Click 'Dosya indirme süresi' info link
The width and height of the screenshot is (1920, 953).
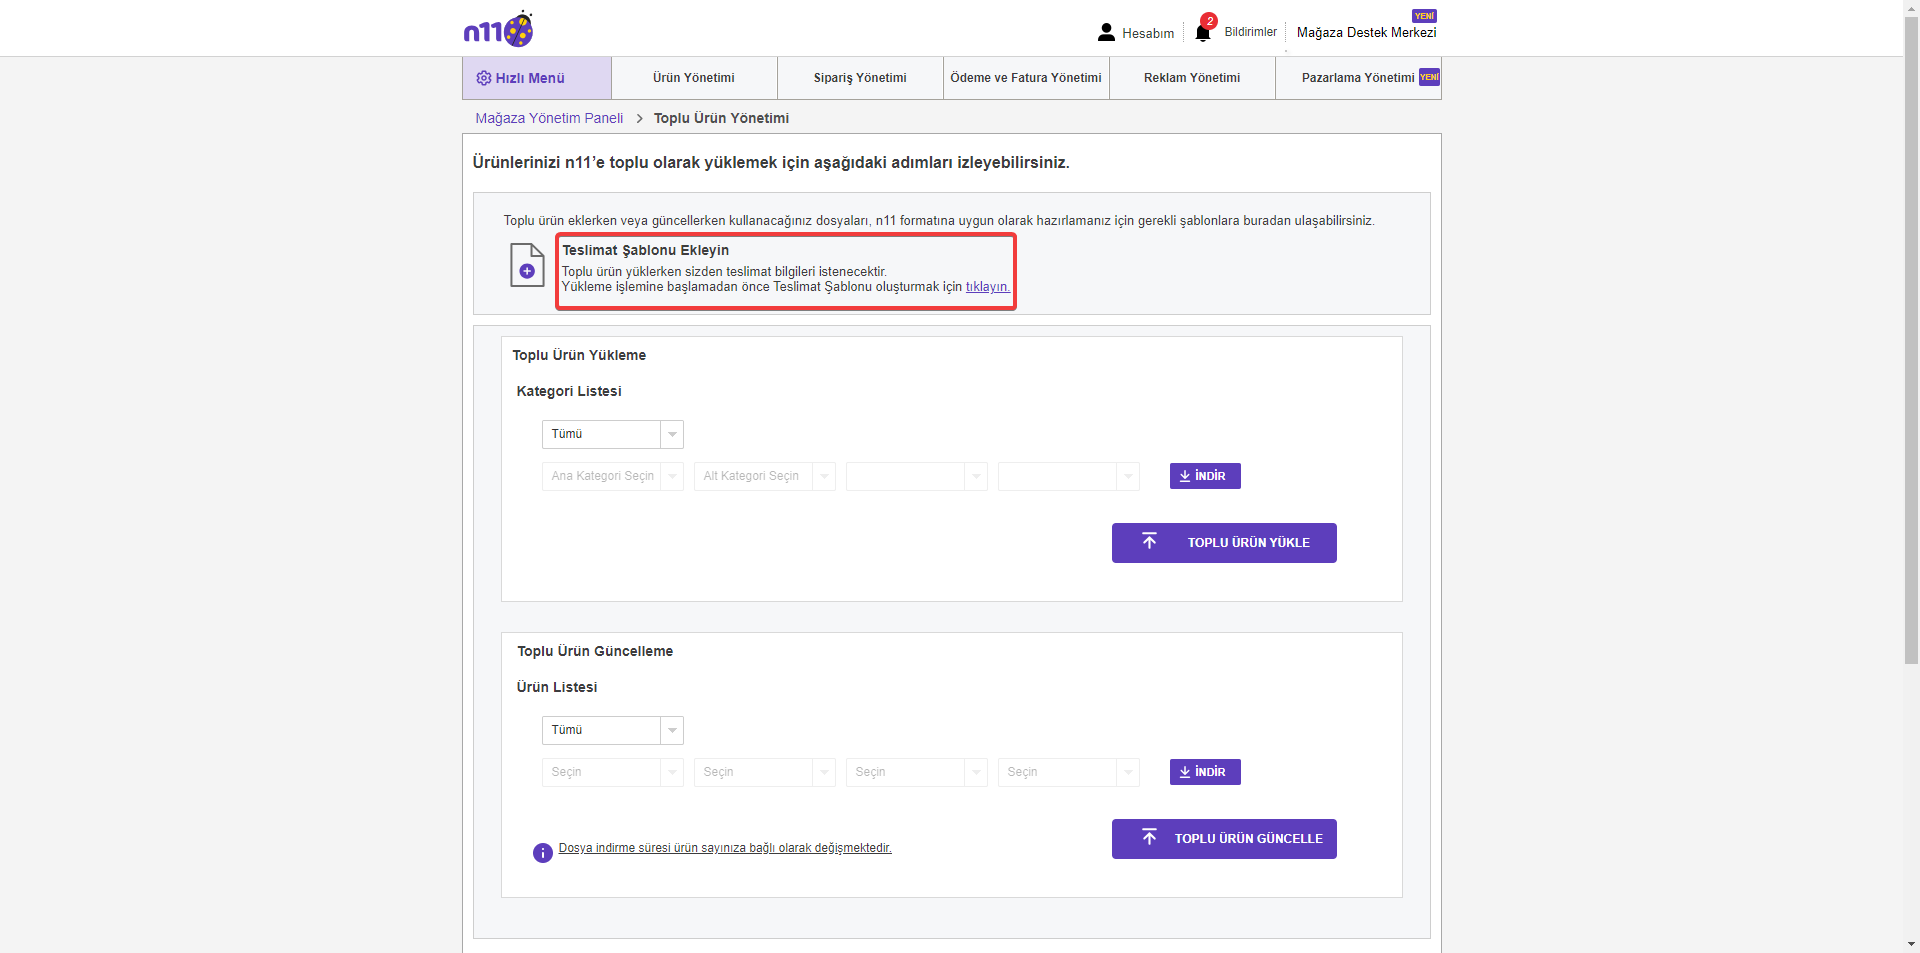[x=725, y=848]
